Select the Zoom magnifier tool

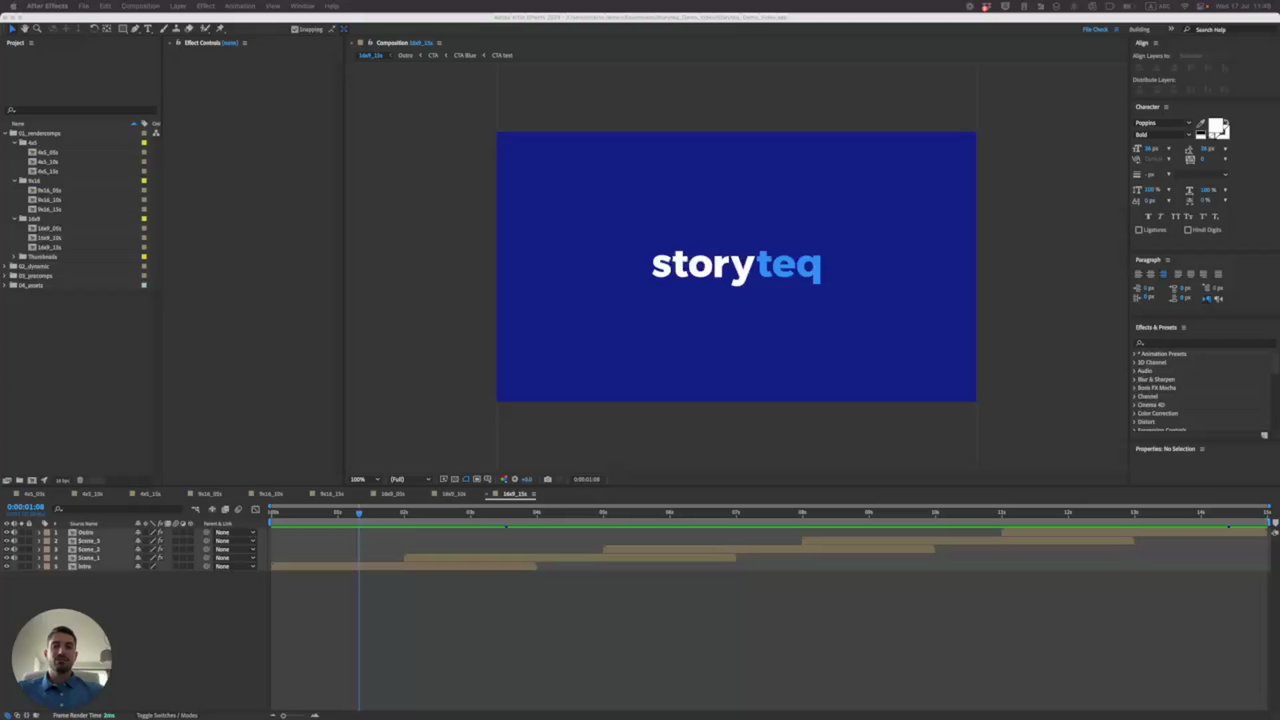pyautogui.click(x=37, y=29)
